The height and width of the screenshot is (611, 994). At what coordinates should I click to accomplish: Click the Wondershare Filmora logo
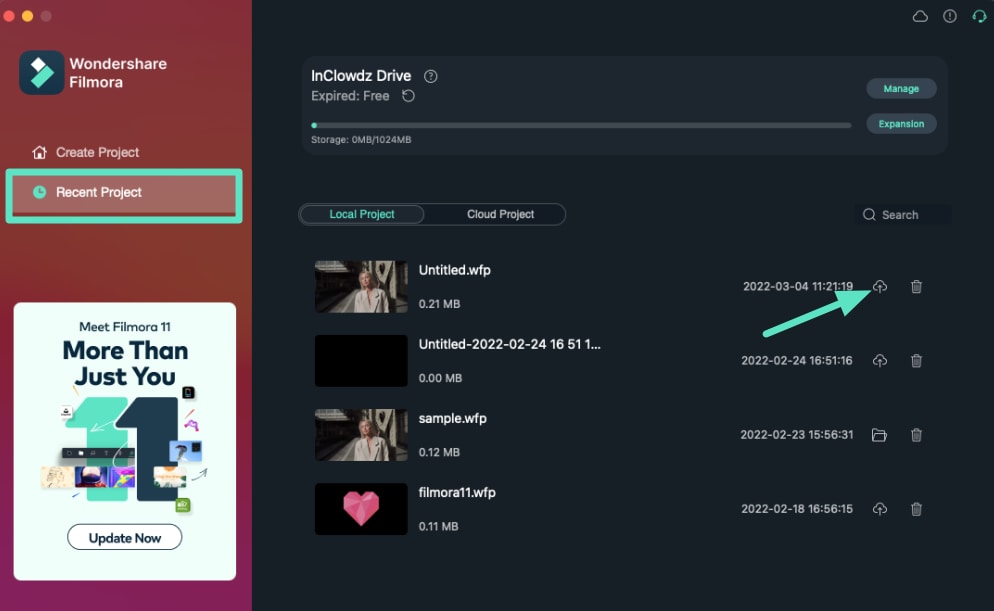[x=42, y=73]
